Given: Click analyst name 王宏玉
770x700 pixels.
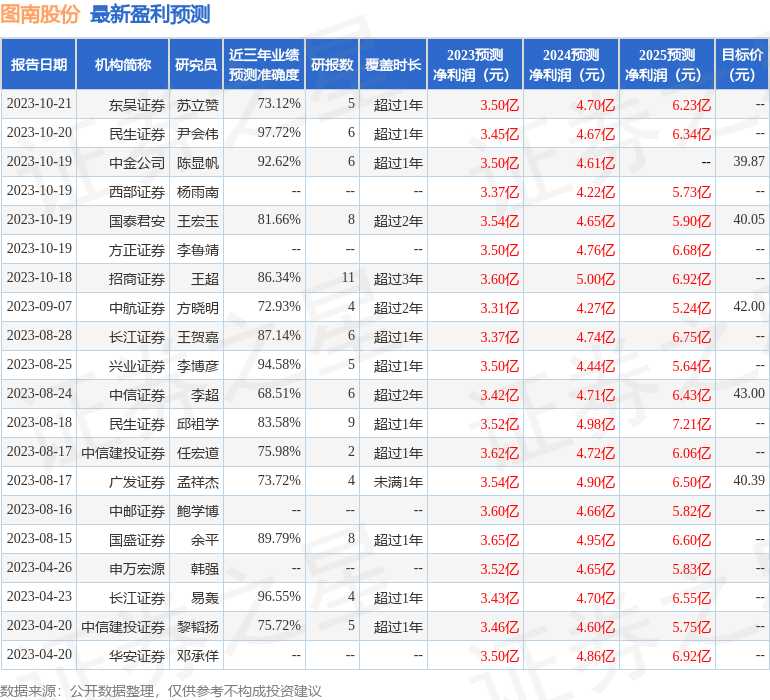Looking at the screenshot, I should (197, 221).
